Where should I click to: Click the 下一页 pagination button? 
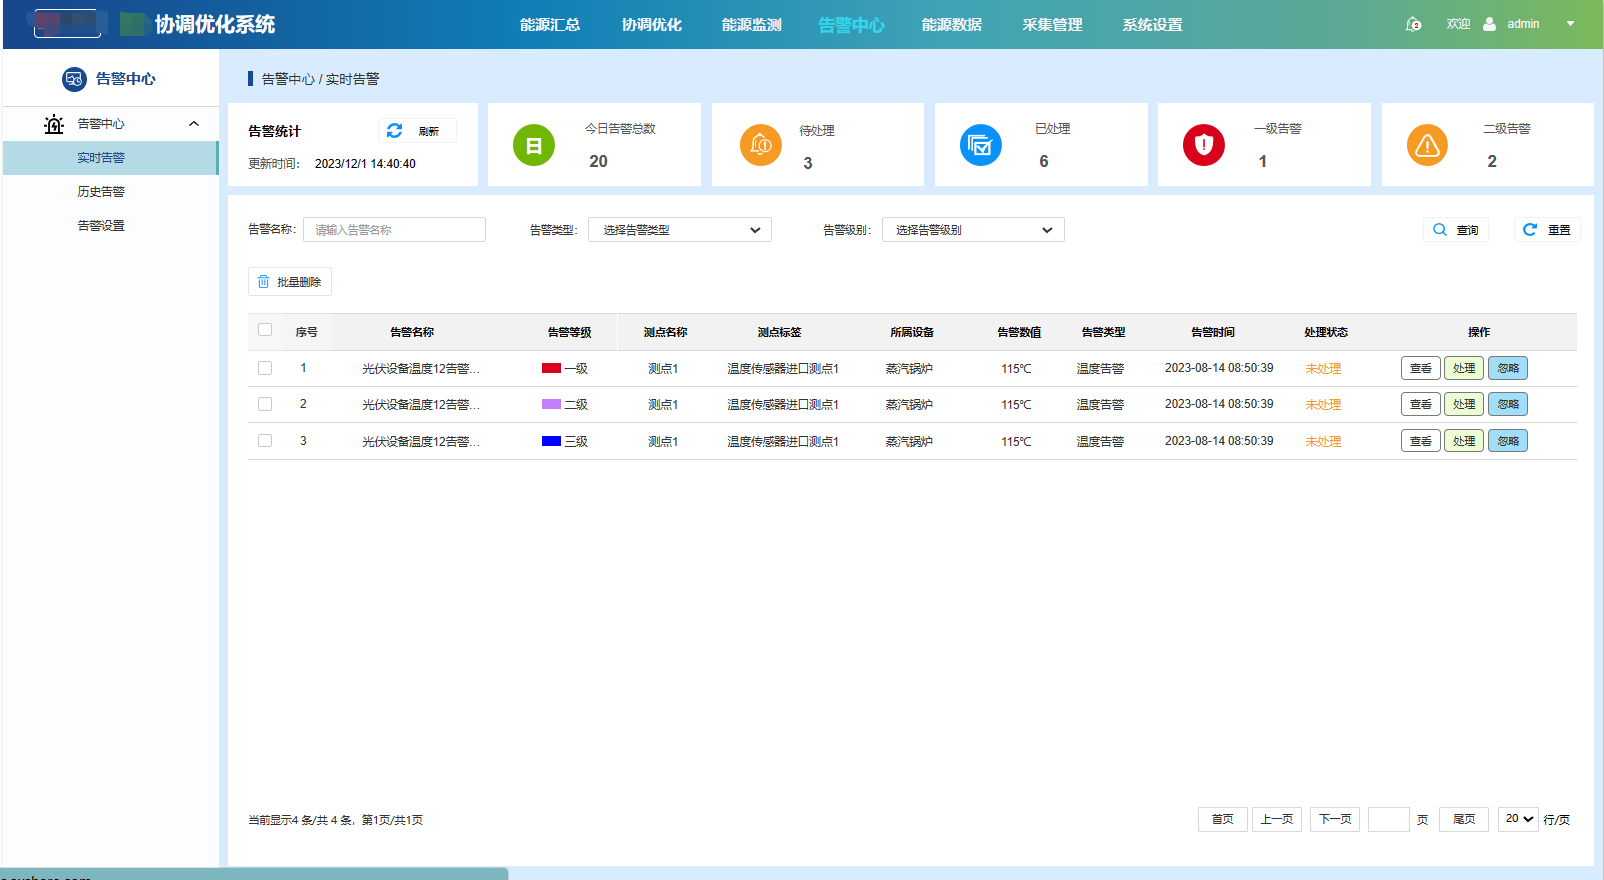coord(1335,819)
